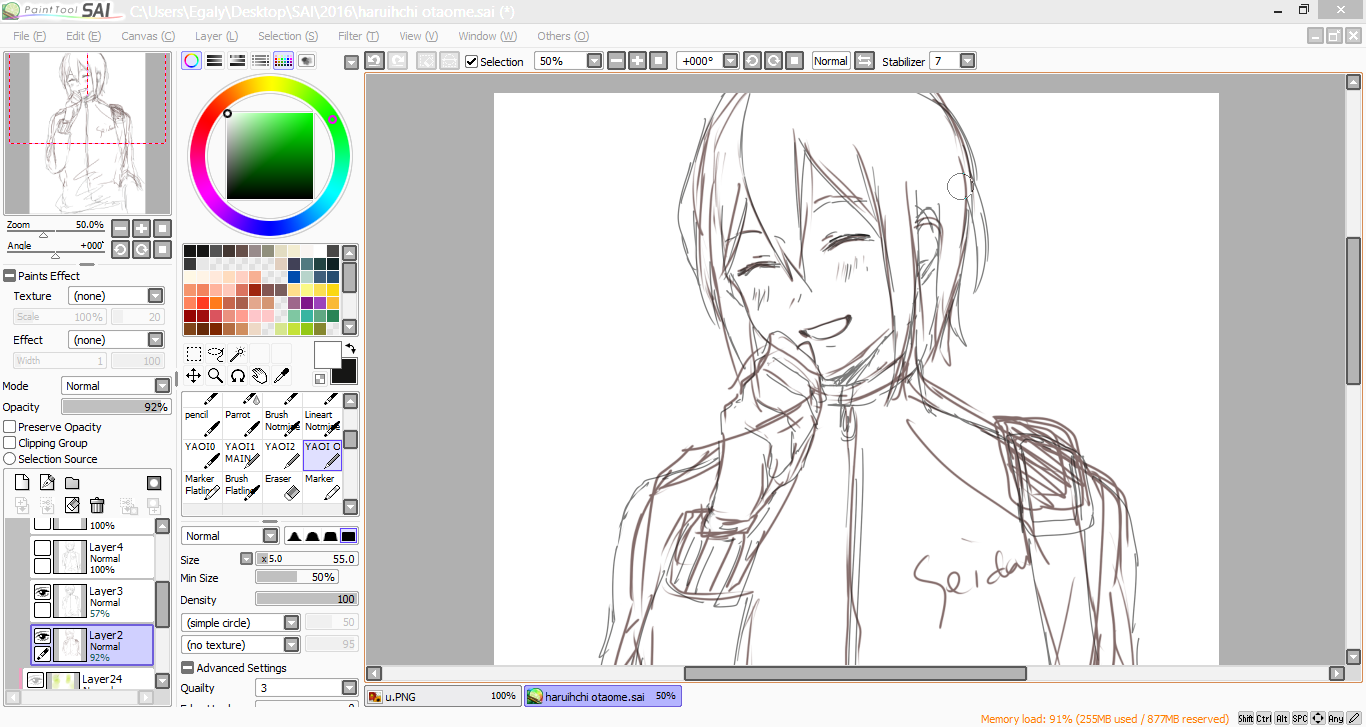Screen dimensions: 1366x727
Task: Click the navigator thumbnail preview
Action: (89, 132)
